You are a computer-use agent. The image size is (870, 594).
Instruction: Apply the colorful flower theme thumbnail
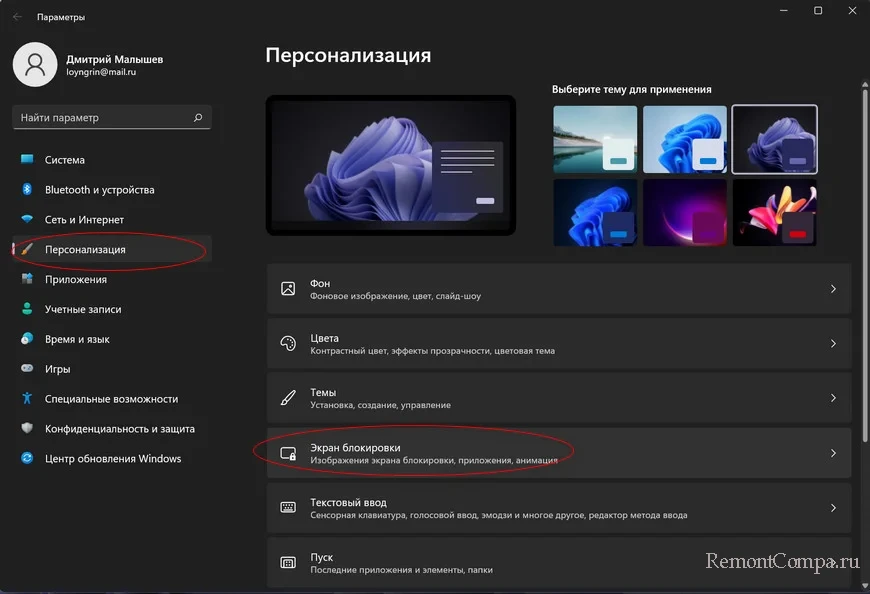(x=774, y=213)
